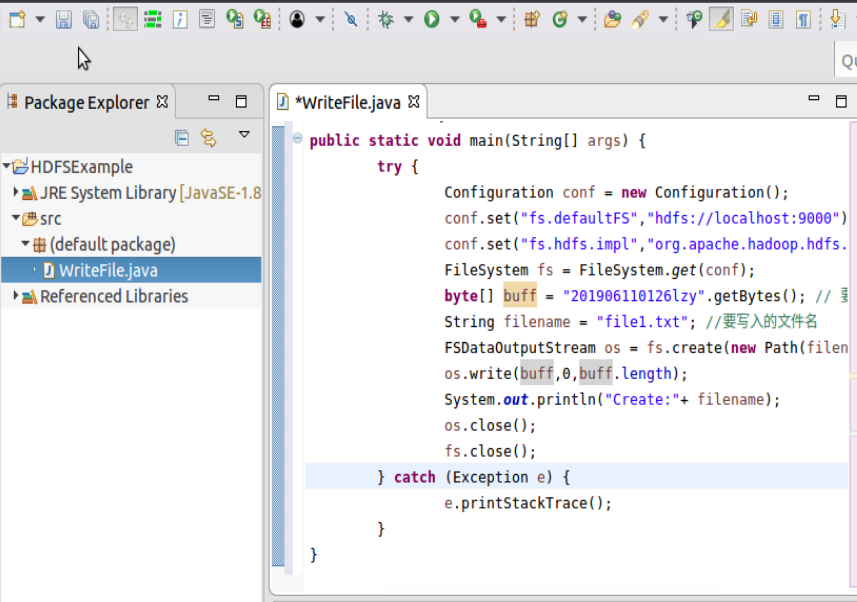The height and width of the screenshot is (602, 857).
Task: Click the New Java Package icon
Action: (532, 19)
